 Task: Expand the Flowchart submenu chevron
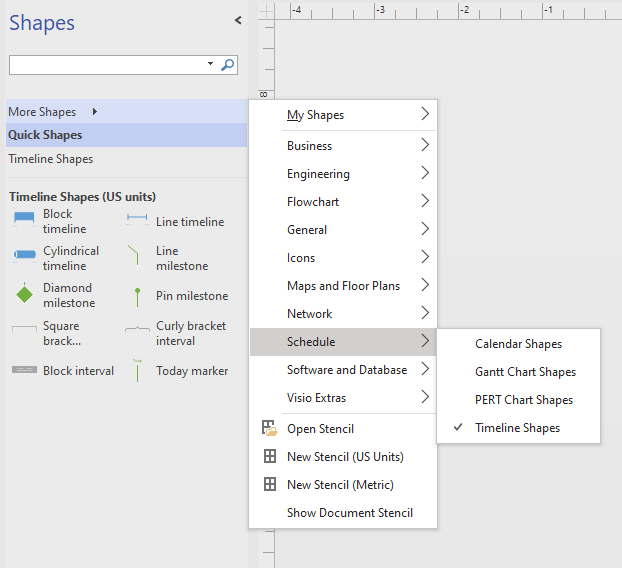pos(425,201)
